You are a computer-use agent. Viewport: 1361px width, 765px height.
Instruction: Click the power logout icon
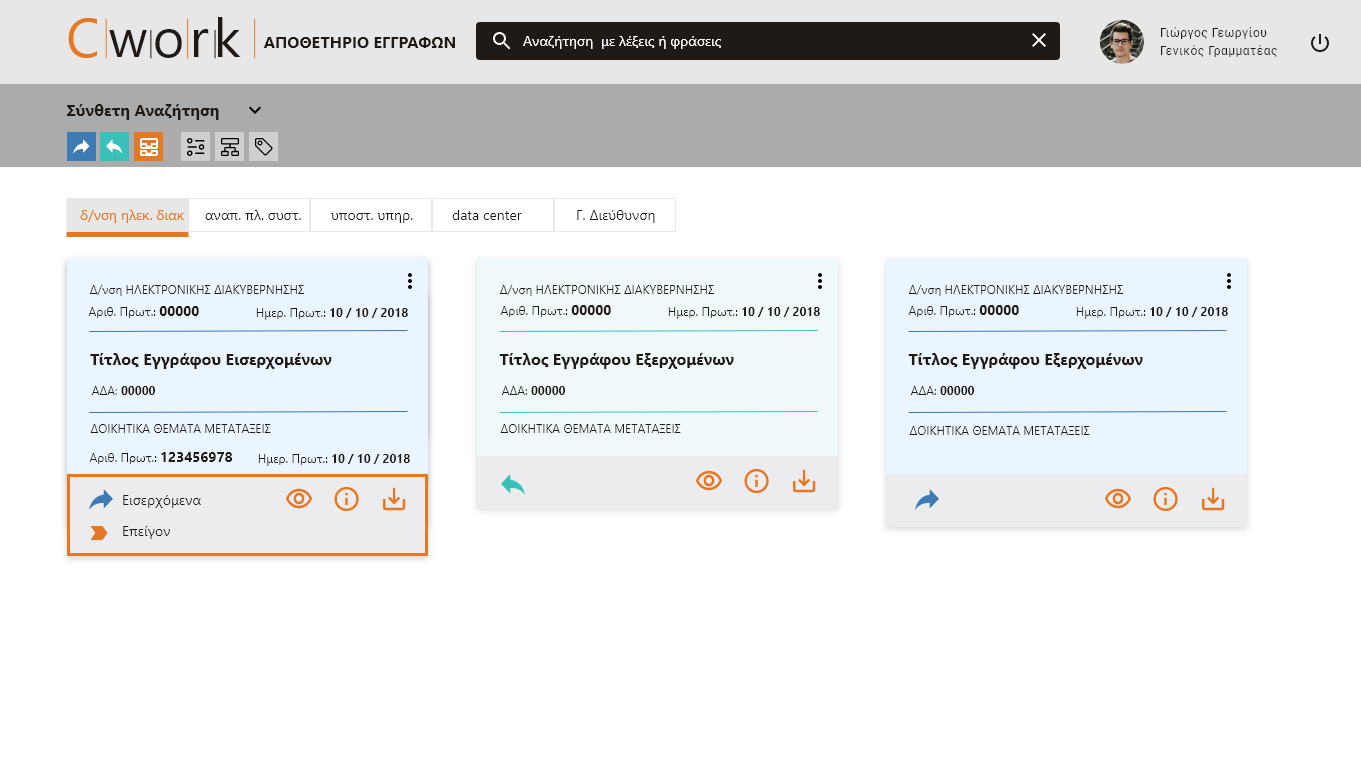pos(1320,43)
